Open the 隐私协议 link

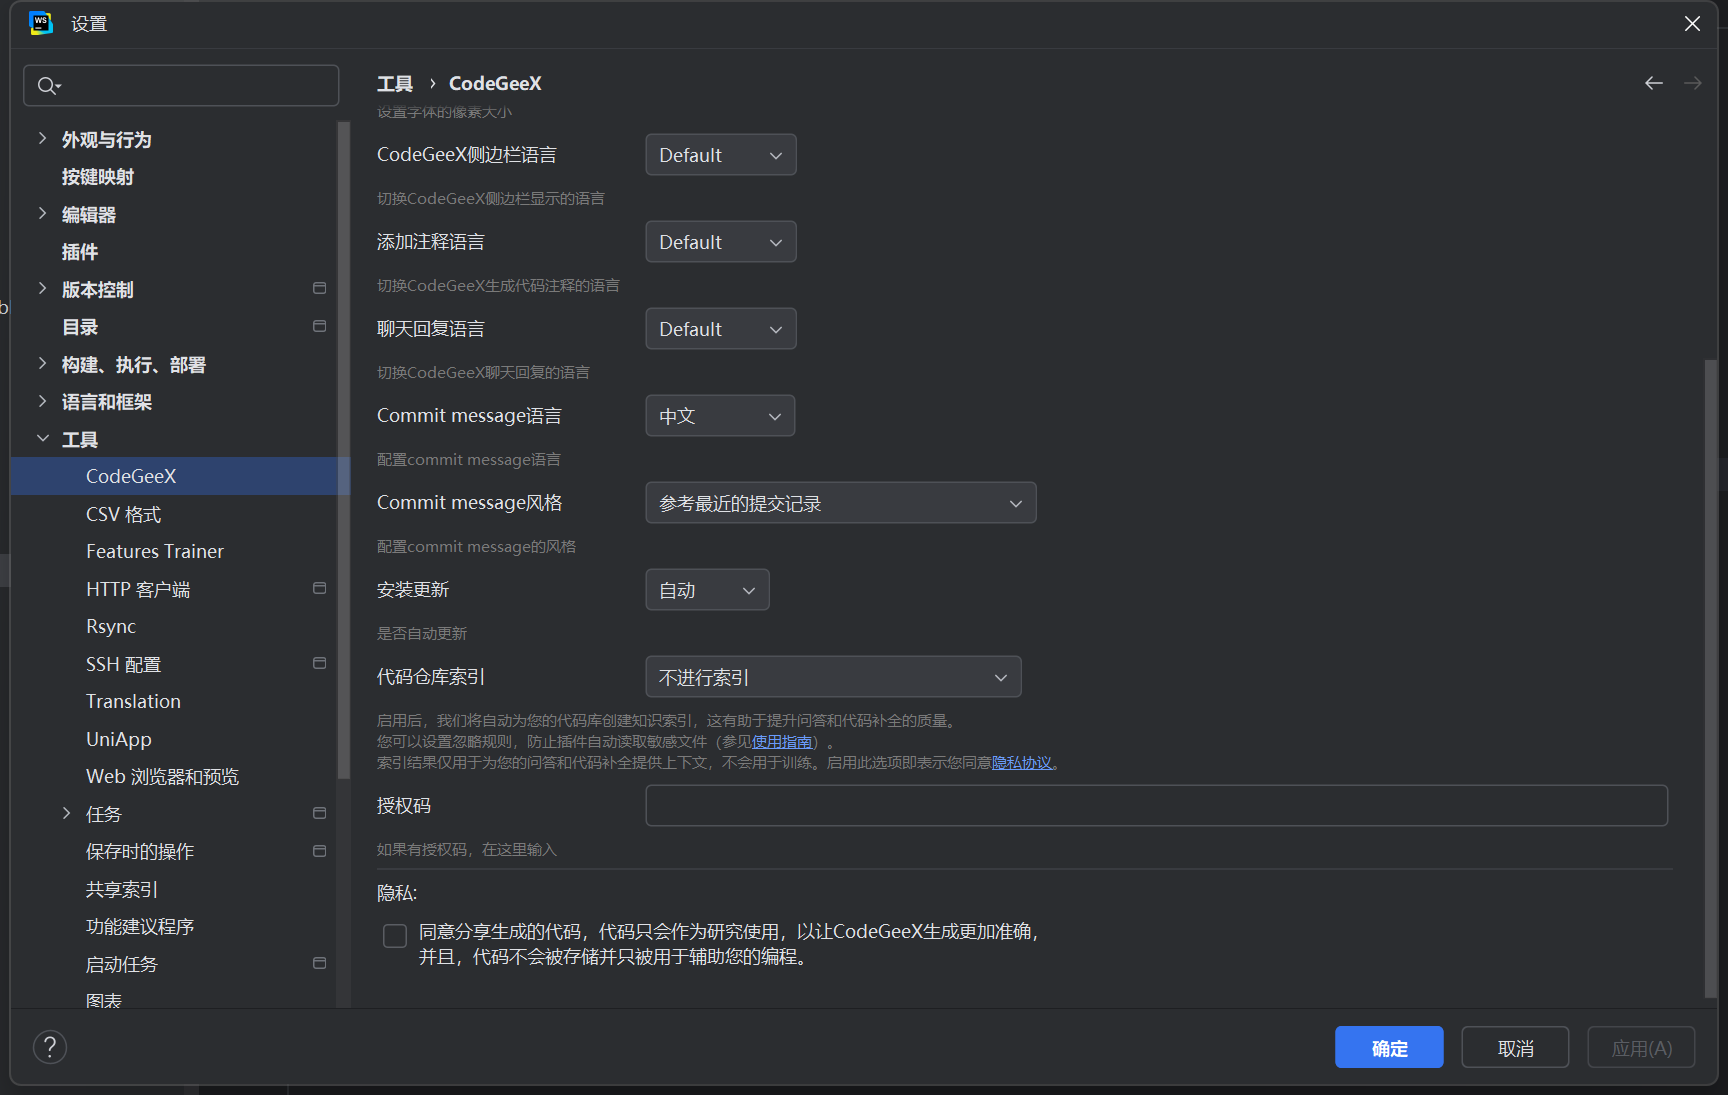click(x=1022, y=763)
